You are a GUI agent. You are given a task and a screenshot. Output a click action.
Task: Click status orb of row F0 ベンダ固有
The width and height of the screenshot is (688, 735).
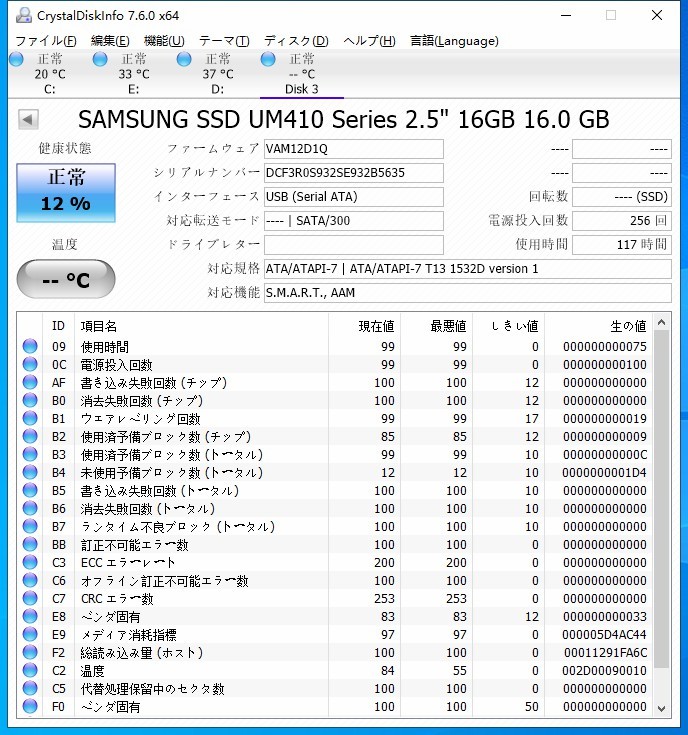pos(30,706)
